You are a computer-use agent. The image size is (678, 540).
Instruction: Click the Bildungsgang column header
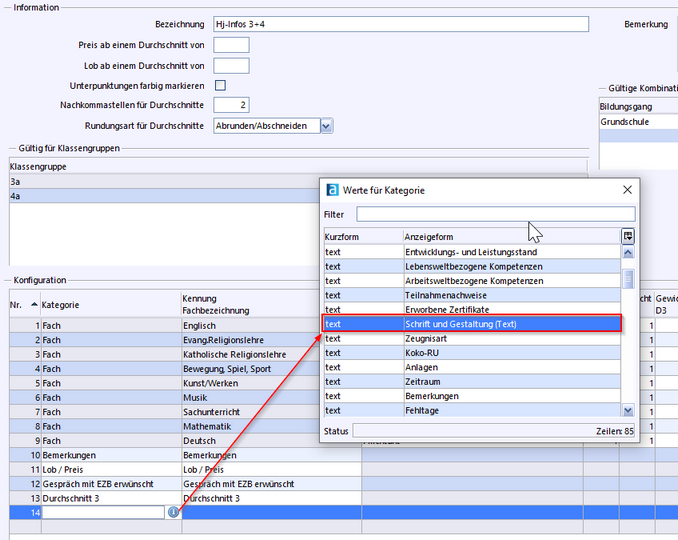(x=639, y=107)
